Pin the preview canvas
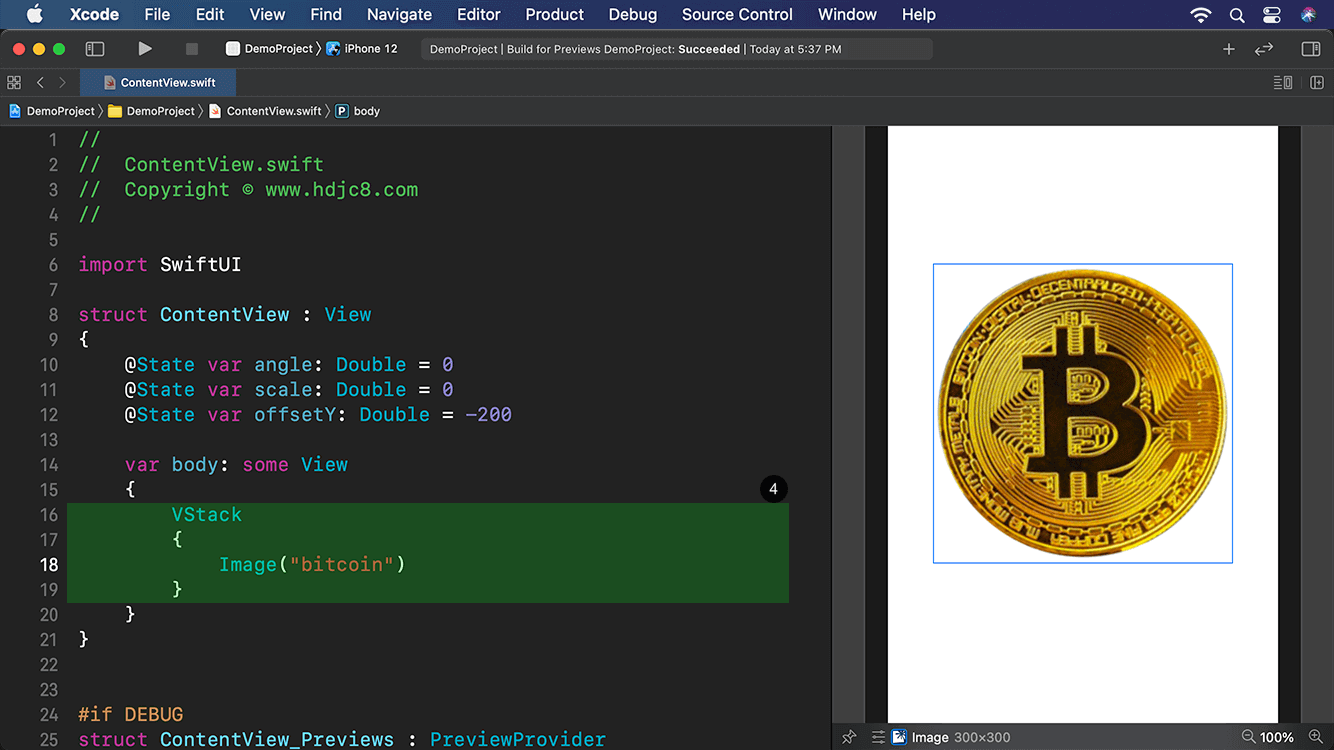This screenshot has height=750, width=1334. pos(849,737)
